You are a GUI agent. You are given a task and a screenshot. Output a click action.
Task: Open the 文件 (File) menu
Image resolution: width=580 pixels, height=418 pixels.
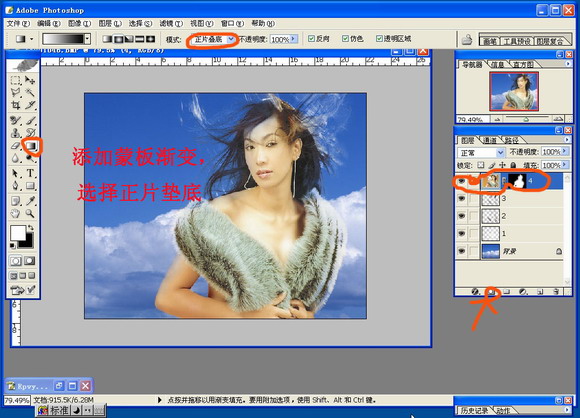[18, 23]
